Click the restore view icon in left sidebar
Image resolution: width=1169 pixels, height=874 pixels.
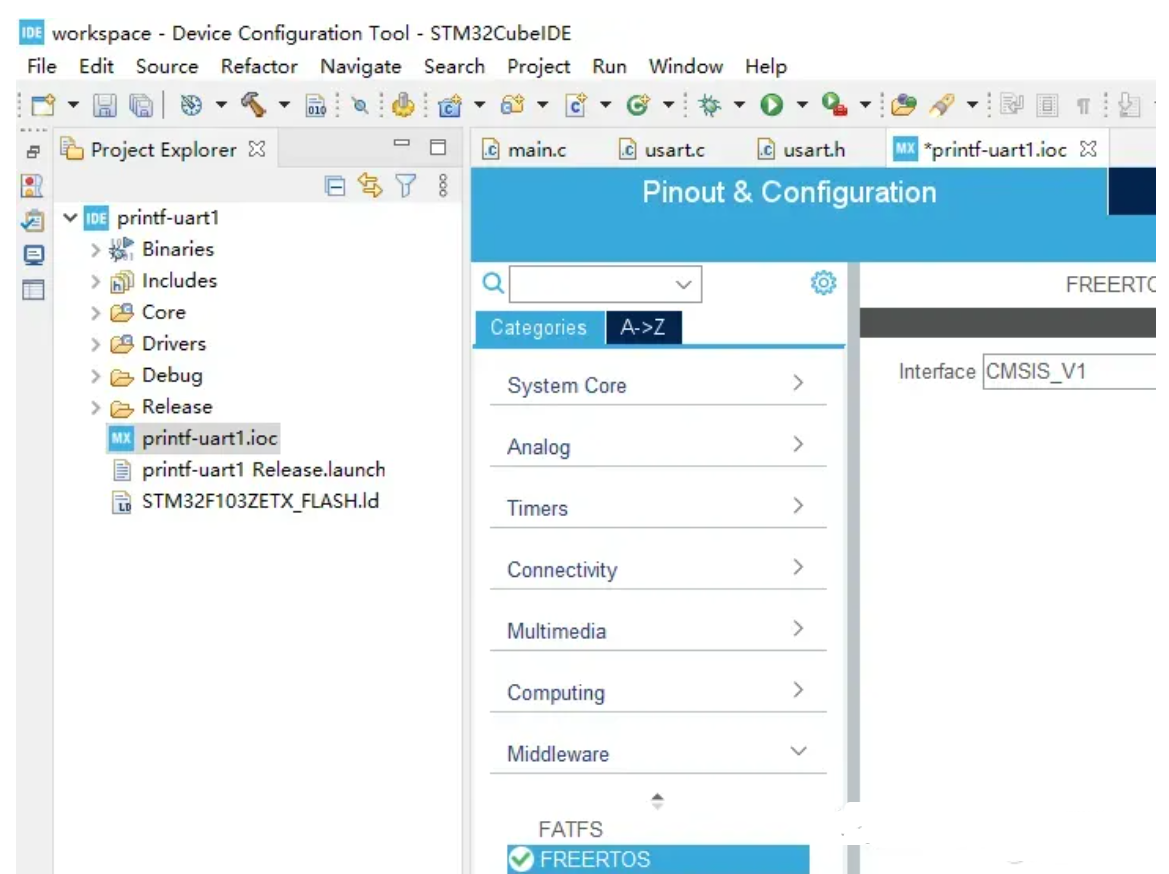pos(33,152)
